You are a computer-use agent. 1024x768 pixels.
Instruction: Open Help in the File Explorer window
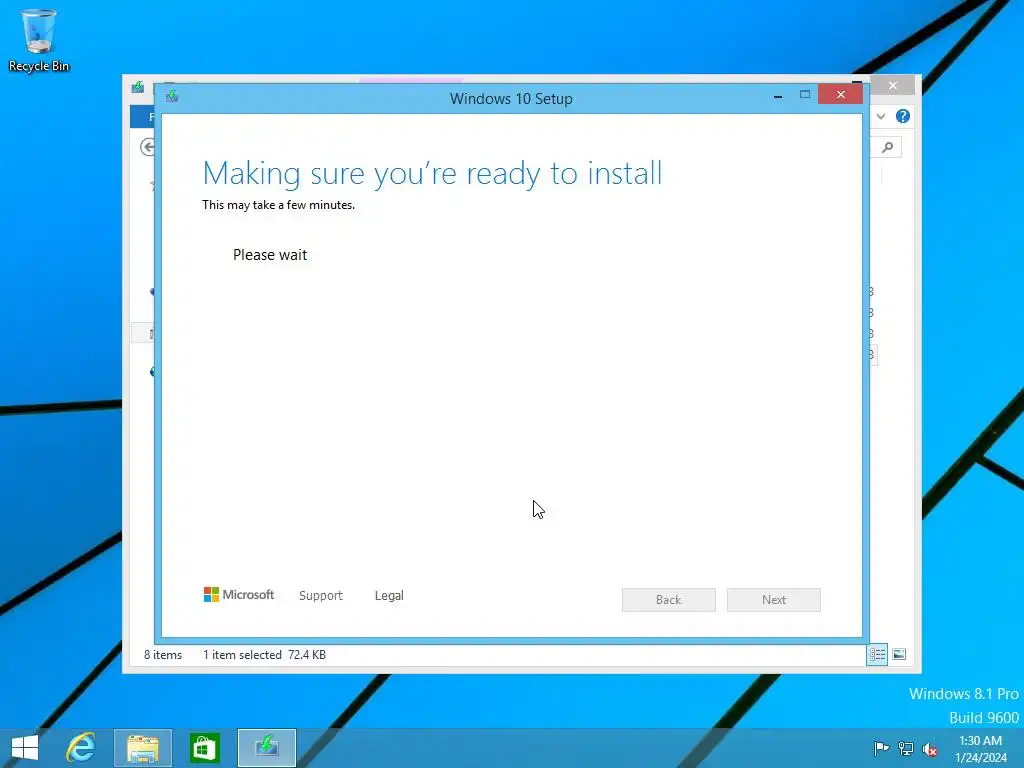point(903,116)
